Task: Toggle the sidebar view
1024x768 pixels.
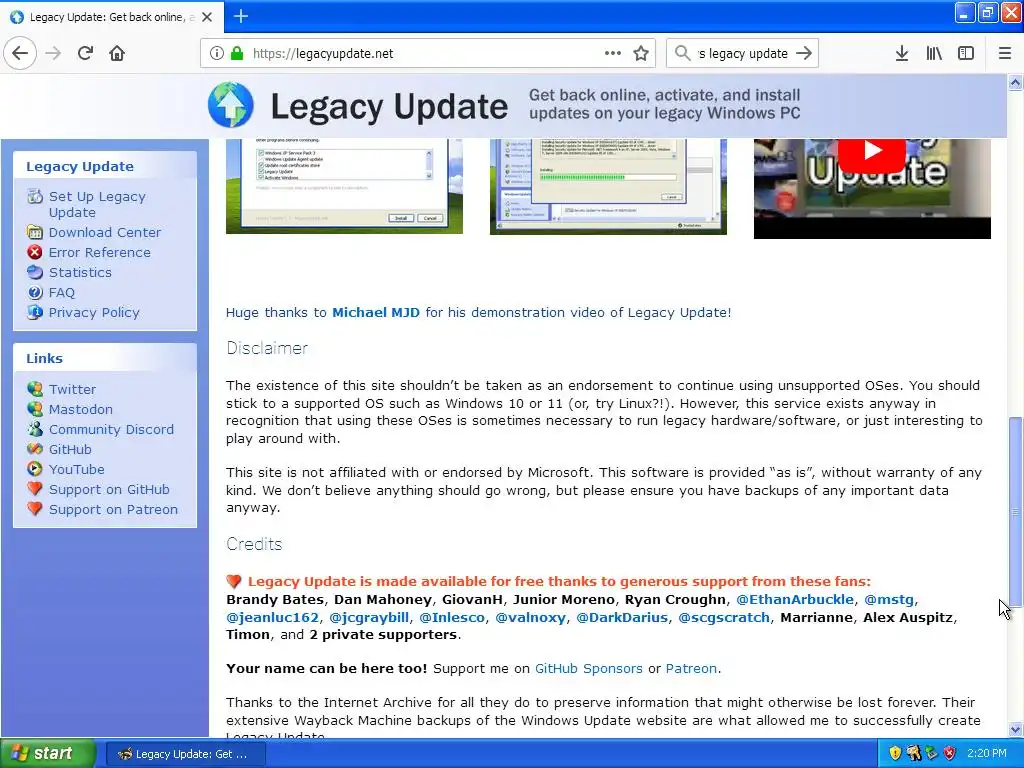Action: pyautogui.click(x=966, y=53)
